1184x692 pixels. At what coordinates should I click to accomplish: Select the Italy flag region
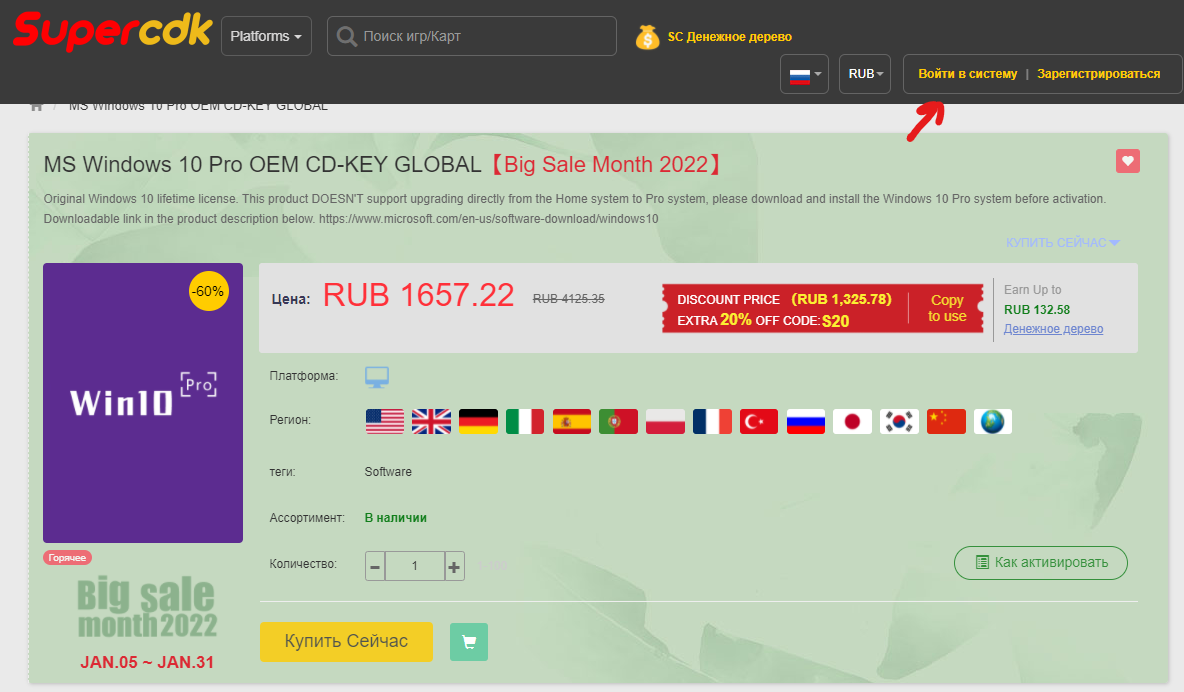click(525, 422)
